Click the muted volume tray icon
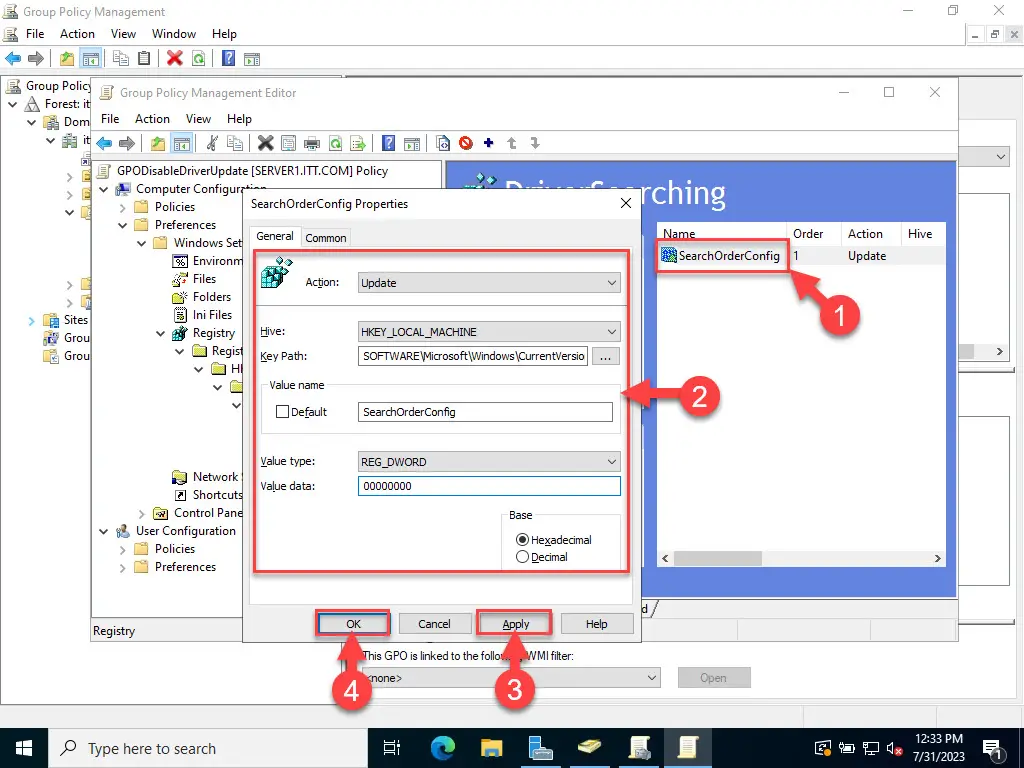 tap(895, 749)
